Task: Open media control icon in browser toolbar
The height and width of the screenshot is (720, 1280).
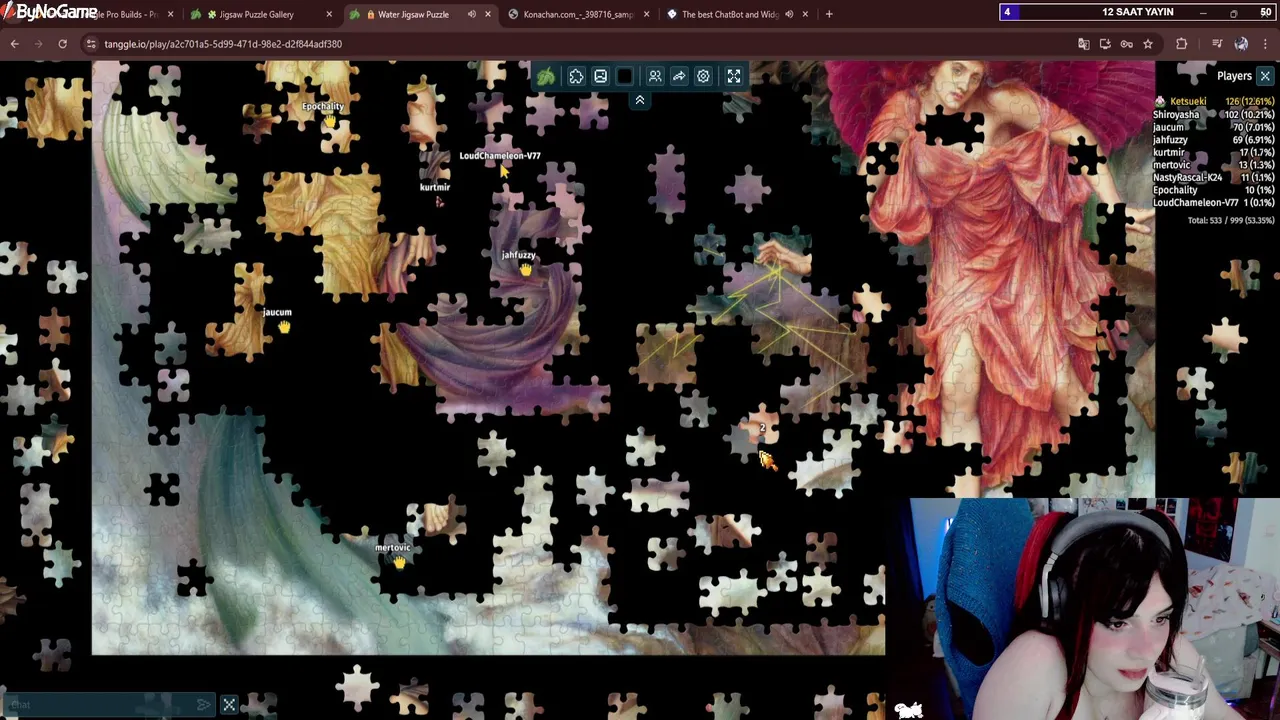Action: pos(1217,44)
